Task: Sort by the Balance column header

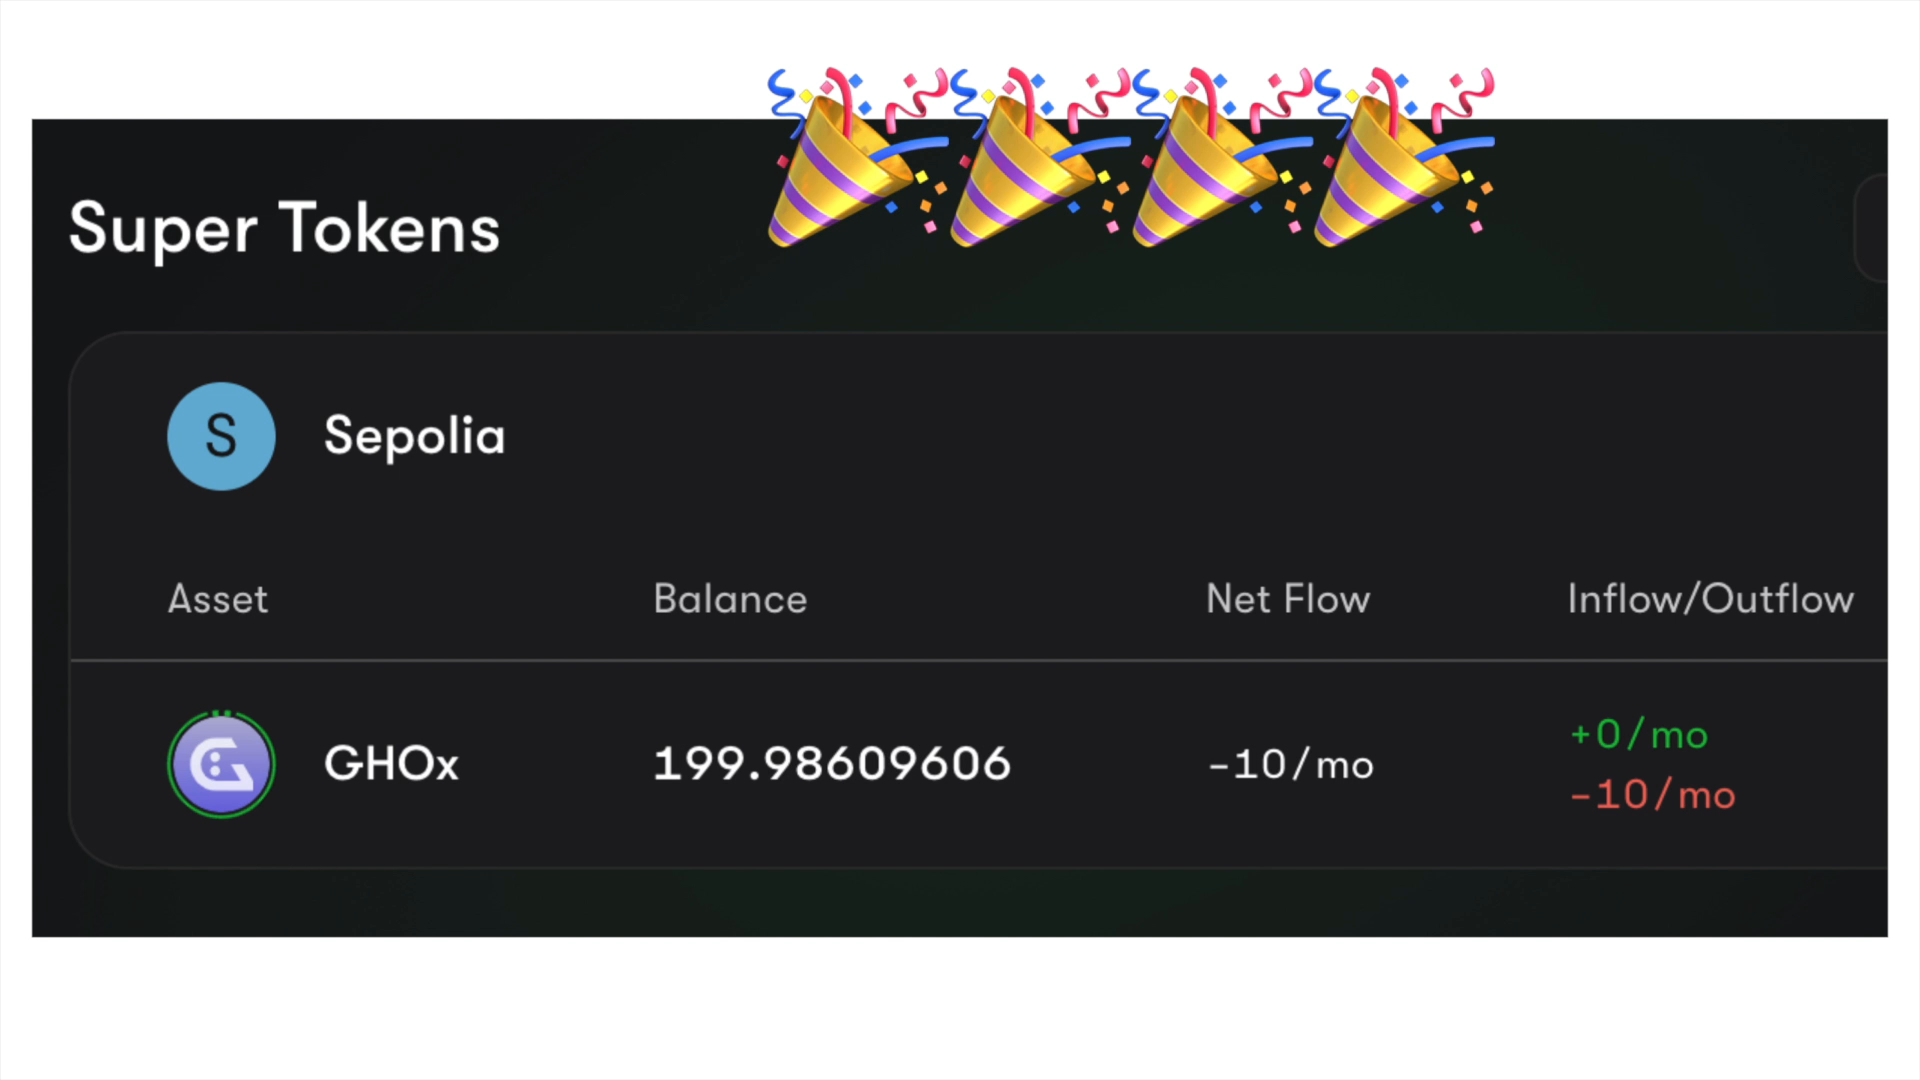Action: coord(730,599)
